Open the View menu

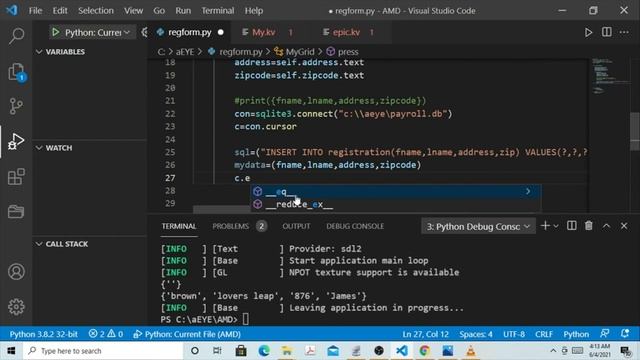click(x=133, y=11)
